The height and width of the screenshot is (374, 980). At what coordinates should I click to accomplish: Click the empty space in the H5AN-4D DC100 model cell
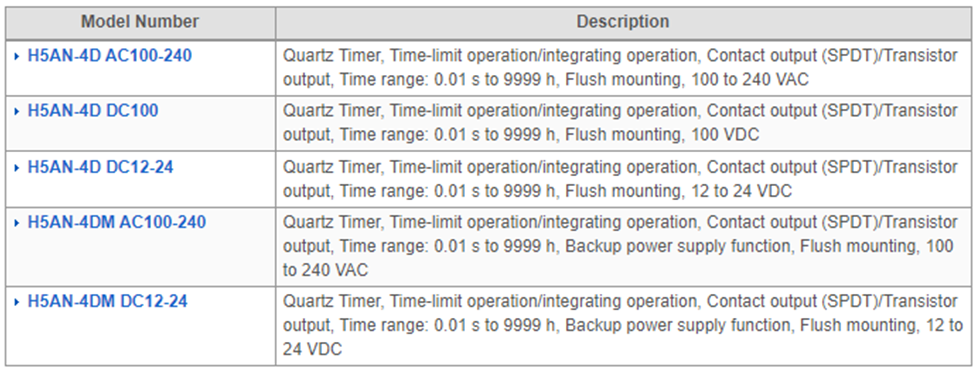[140, 134]
